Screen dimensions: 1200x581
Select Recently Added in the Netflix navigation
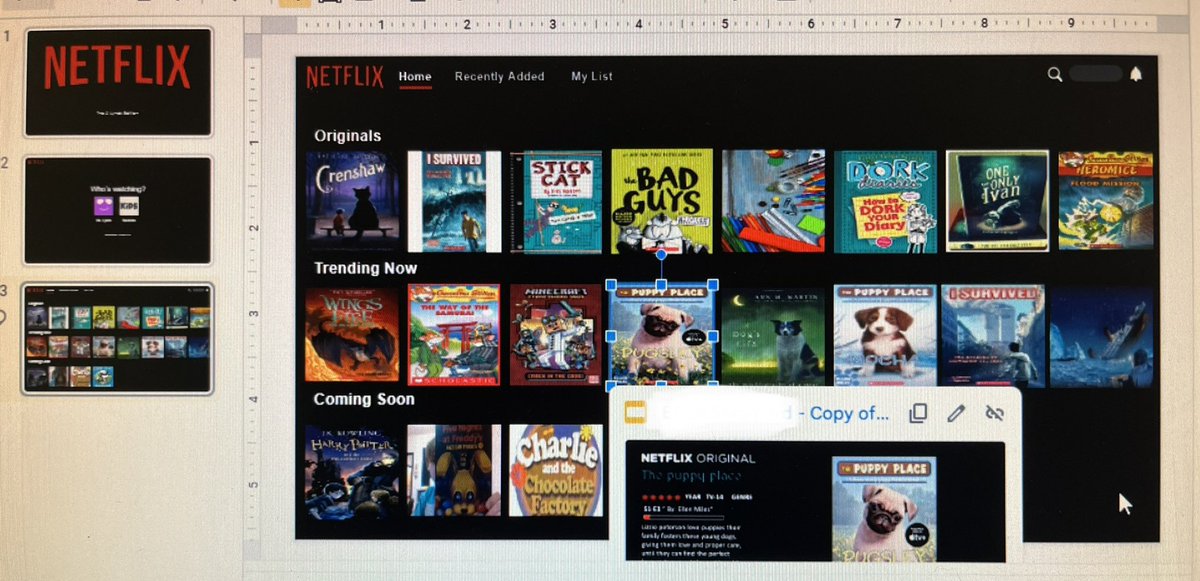coord(500,76)
